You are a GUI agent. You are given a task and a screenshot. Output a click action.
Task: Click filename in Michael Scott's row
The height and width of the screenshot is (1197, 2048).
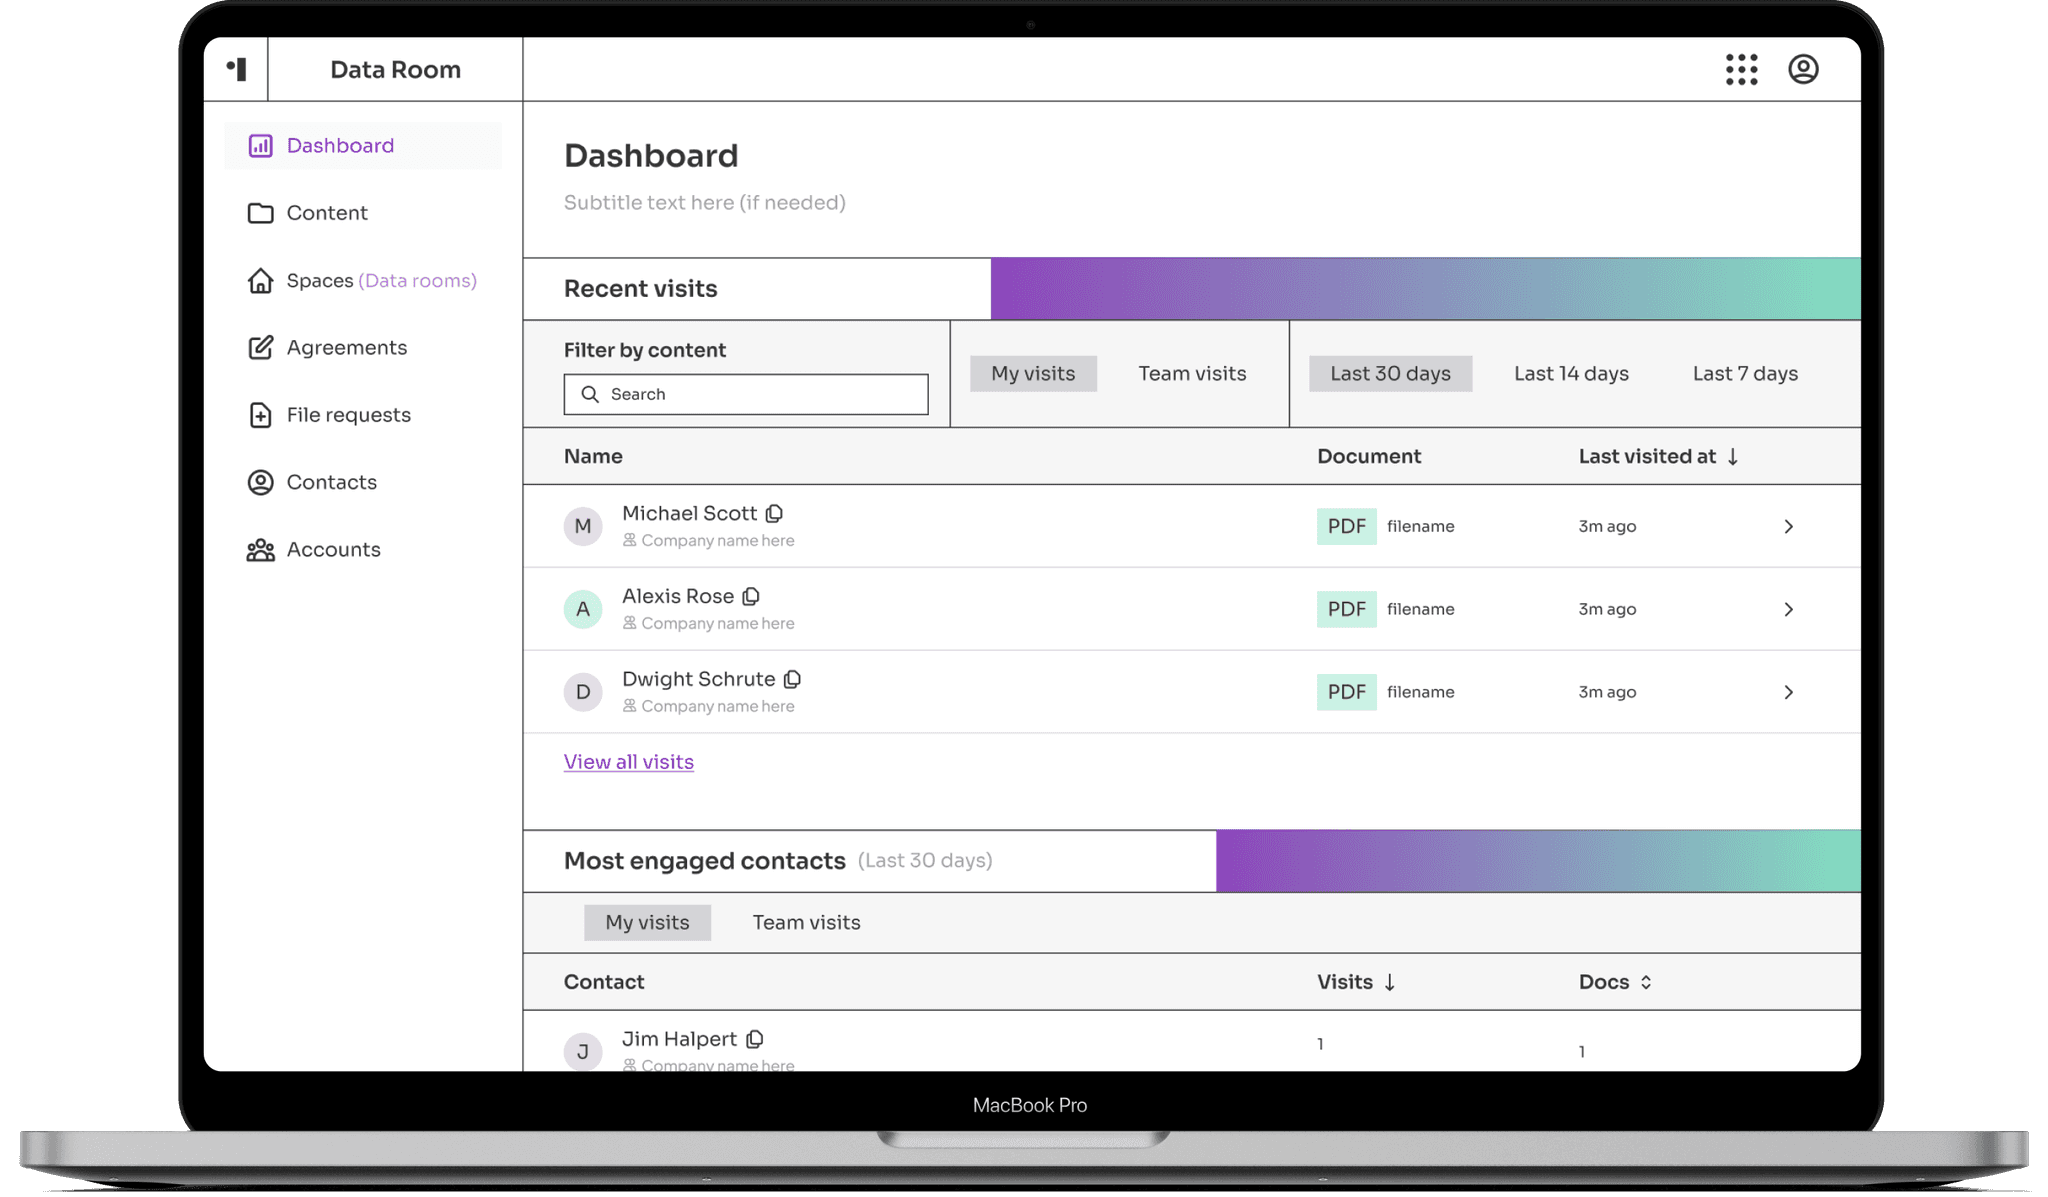(x=1420, y=526)
